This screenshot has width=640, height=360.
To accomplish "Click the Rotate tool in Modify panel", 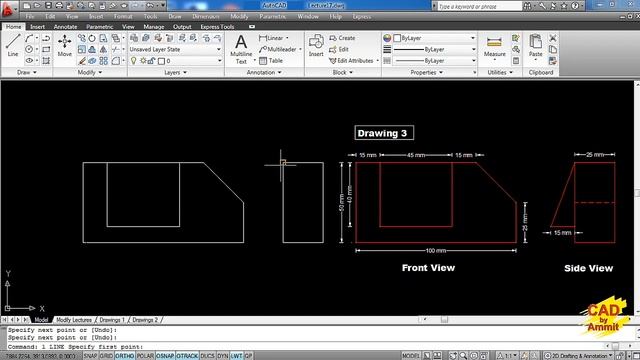I will 92,38.
